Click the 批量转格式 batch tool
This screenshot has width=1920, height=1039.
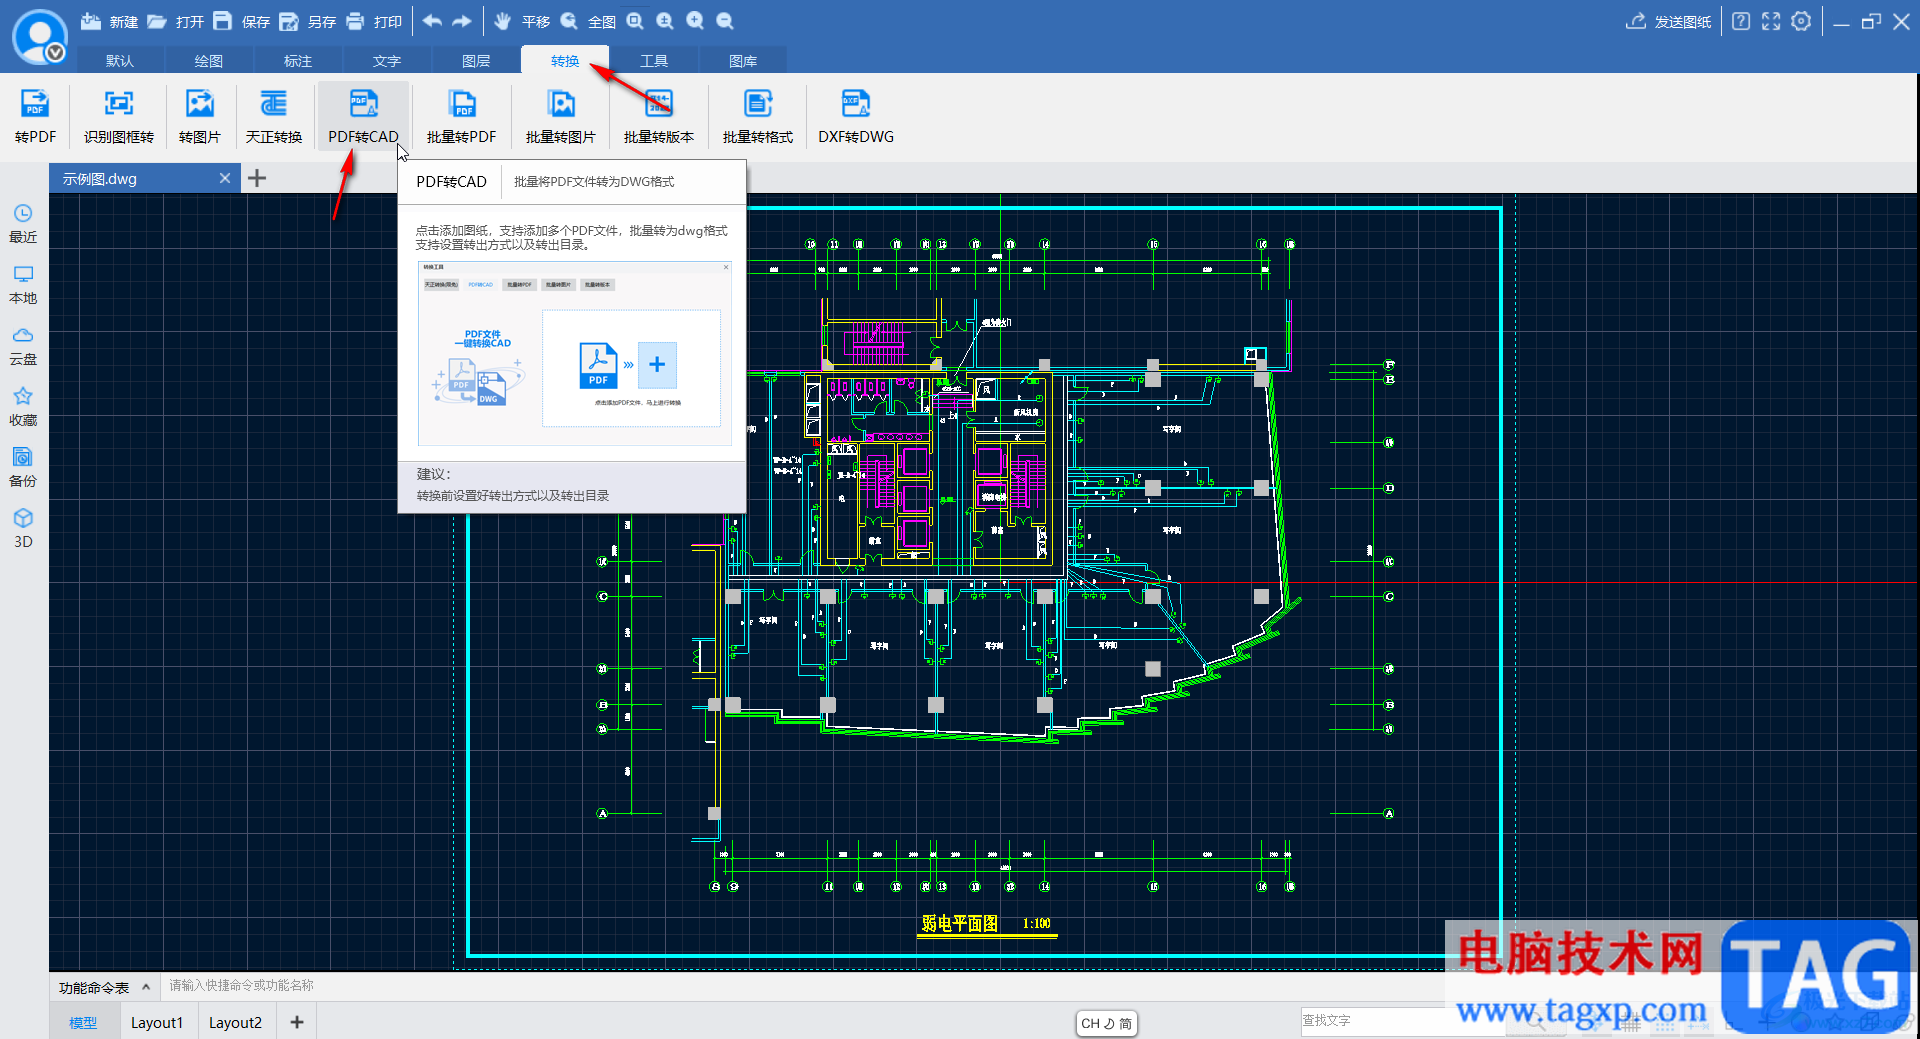tap(758, 116)
